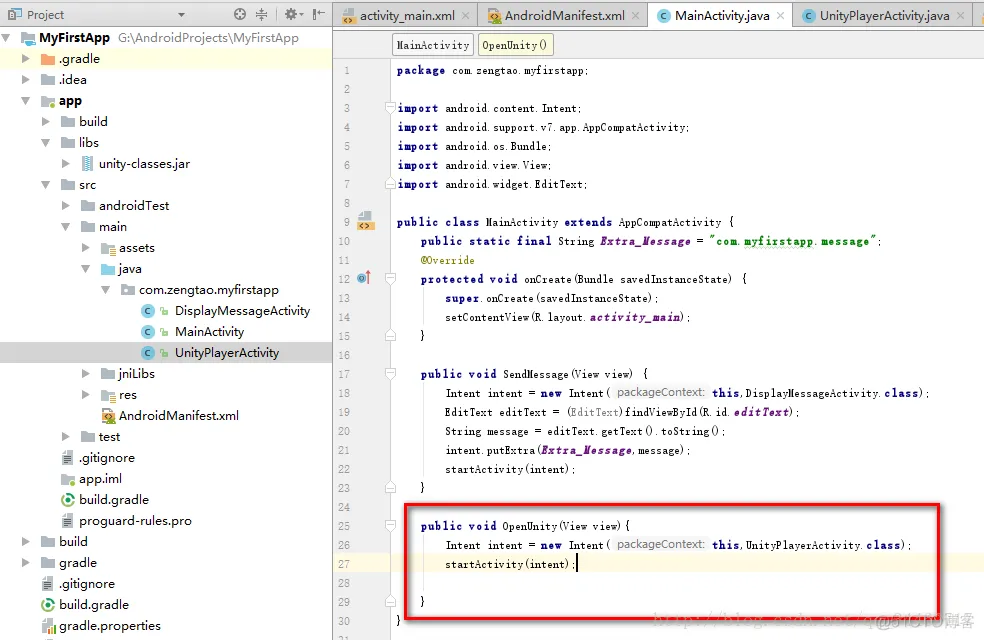
Task: Fold the onCreate method at line 12
Action: [390, 279]
